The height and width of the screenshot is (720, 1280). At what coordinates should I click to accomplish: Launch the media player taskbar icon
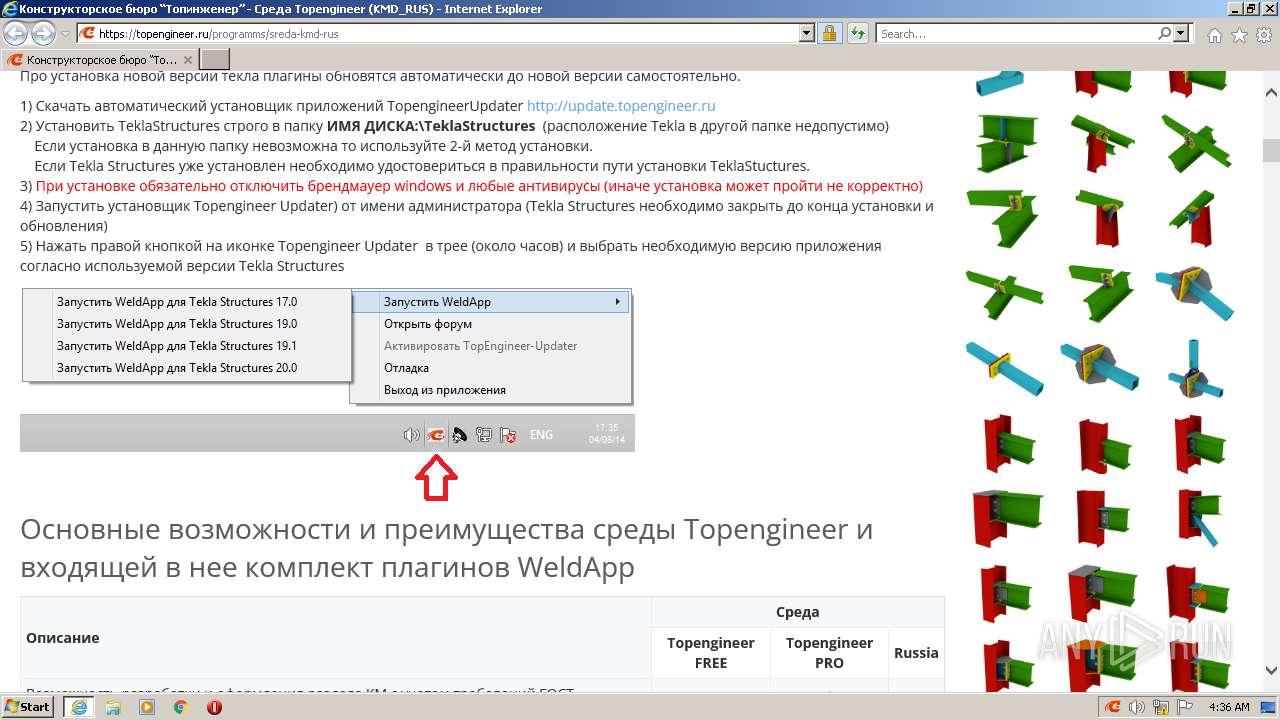point(147,707)
